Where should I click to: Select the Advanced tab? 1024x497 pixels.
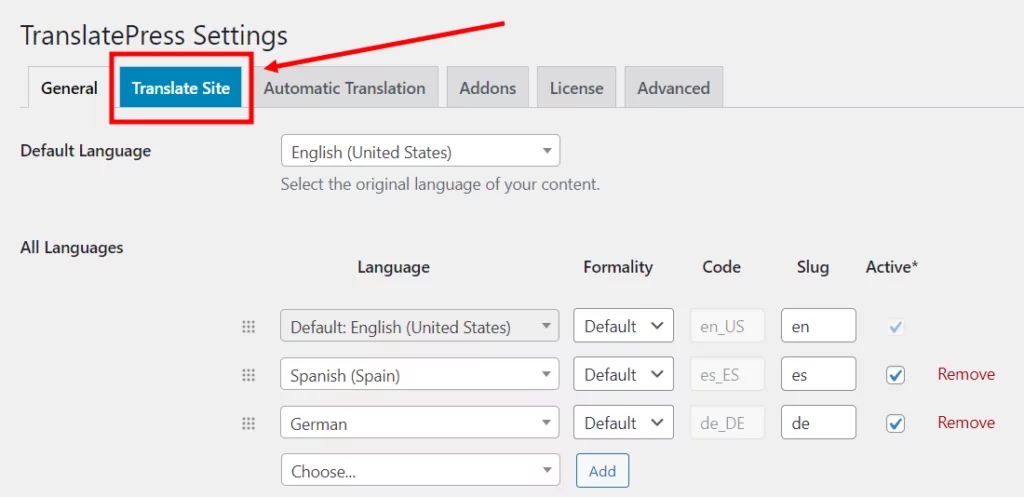point(673,88)
